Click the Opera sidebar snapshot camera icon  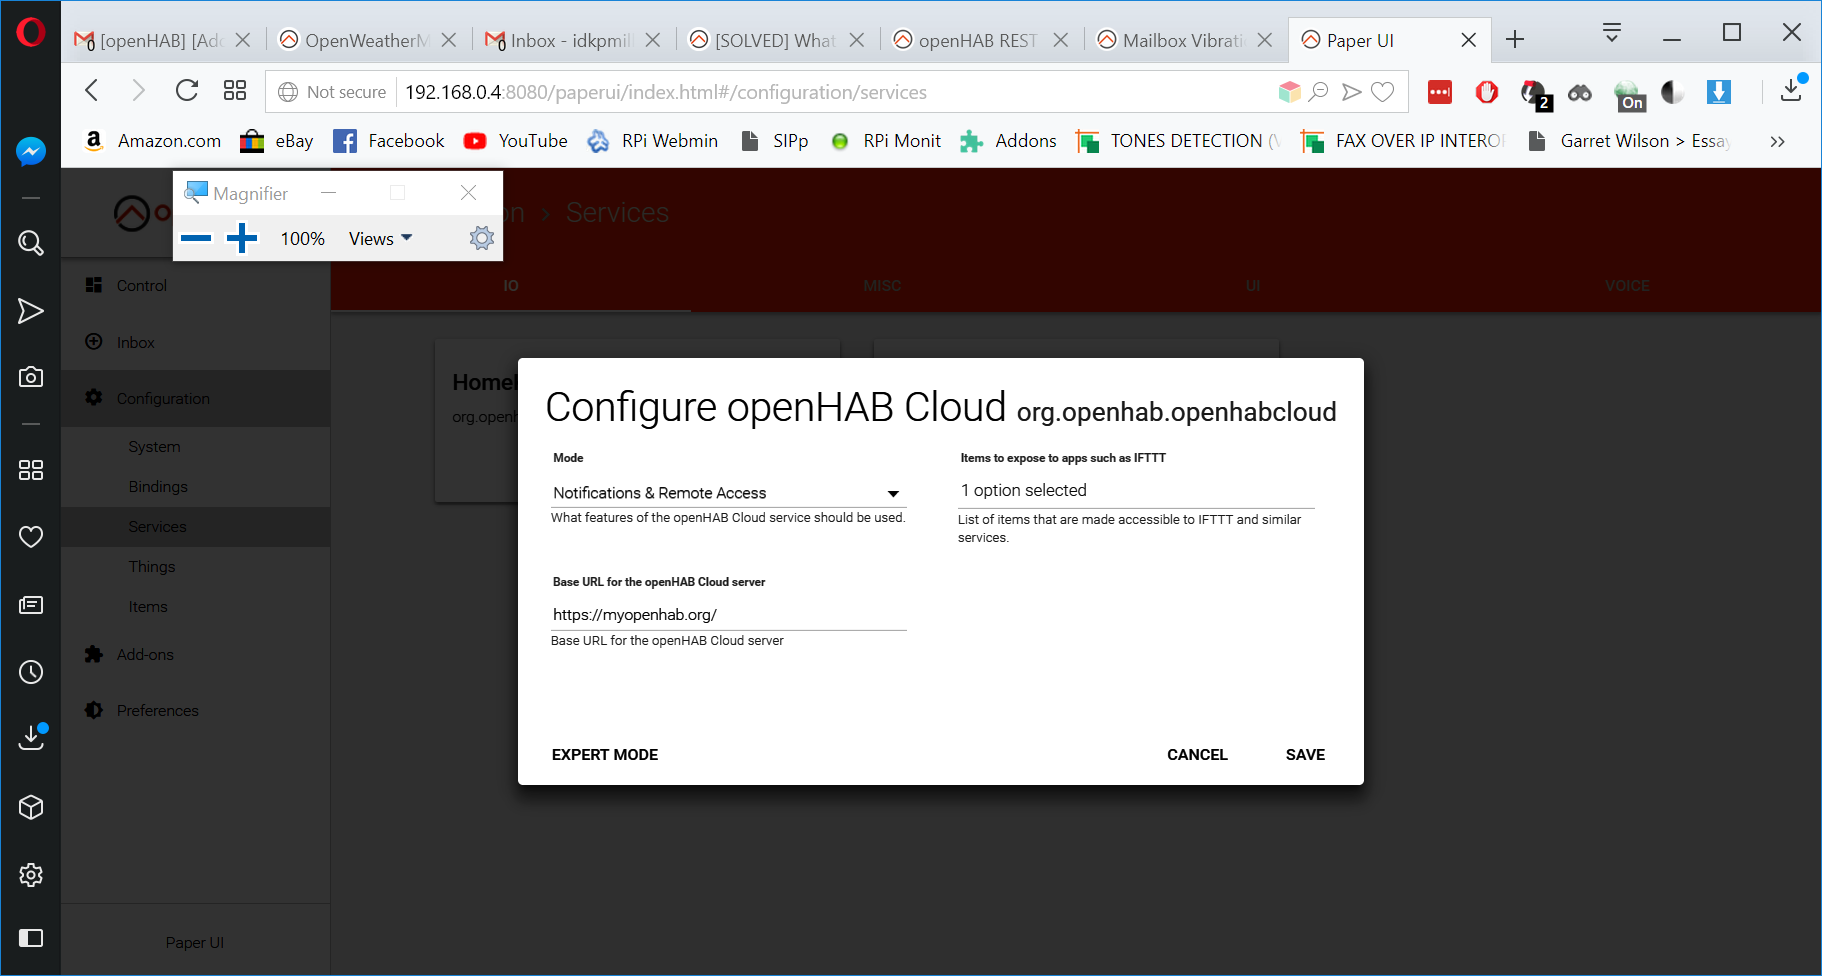[31, 377]
